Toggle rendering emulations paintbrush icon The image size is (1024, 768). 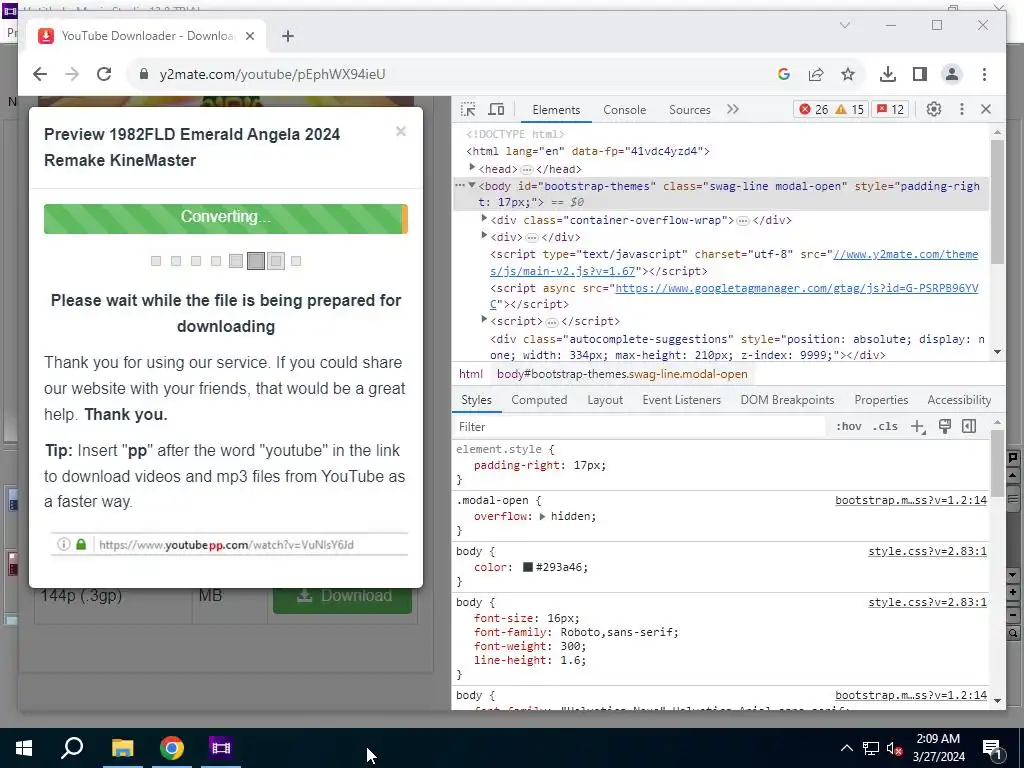[x=944, y=426]
